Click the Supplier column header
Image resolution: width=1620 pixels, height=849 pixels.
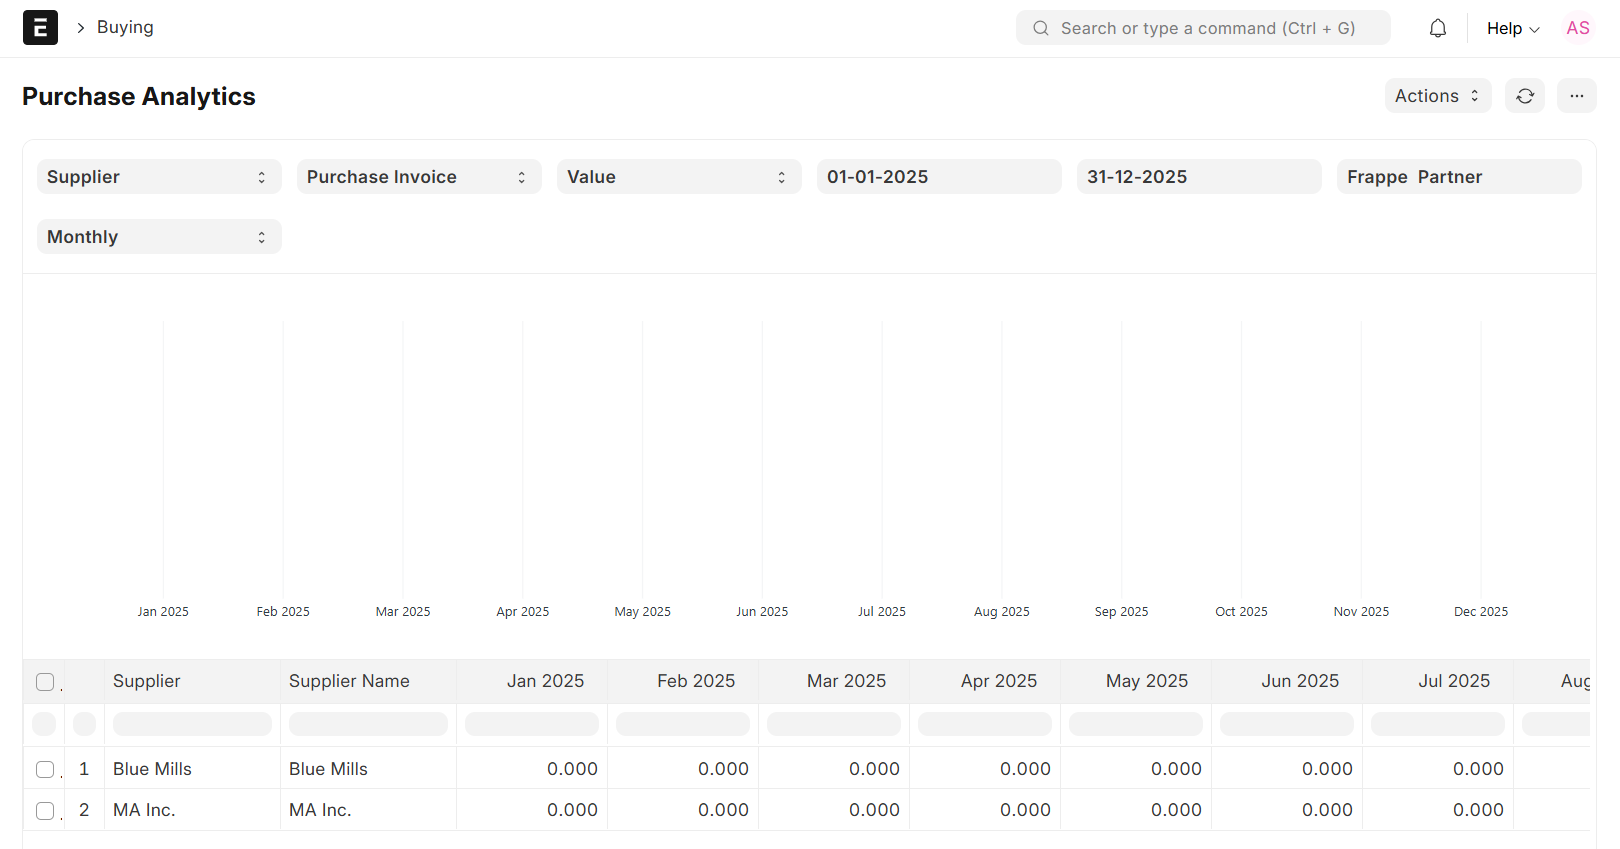(x=192, y=681)
